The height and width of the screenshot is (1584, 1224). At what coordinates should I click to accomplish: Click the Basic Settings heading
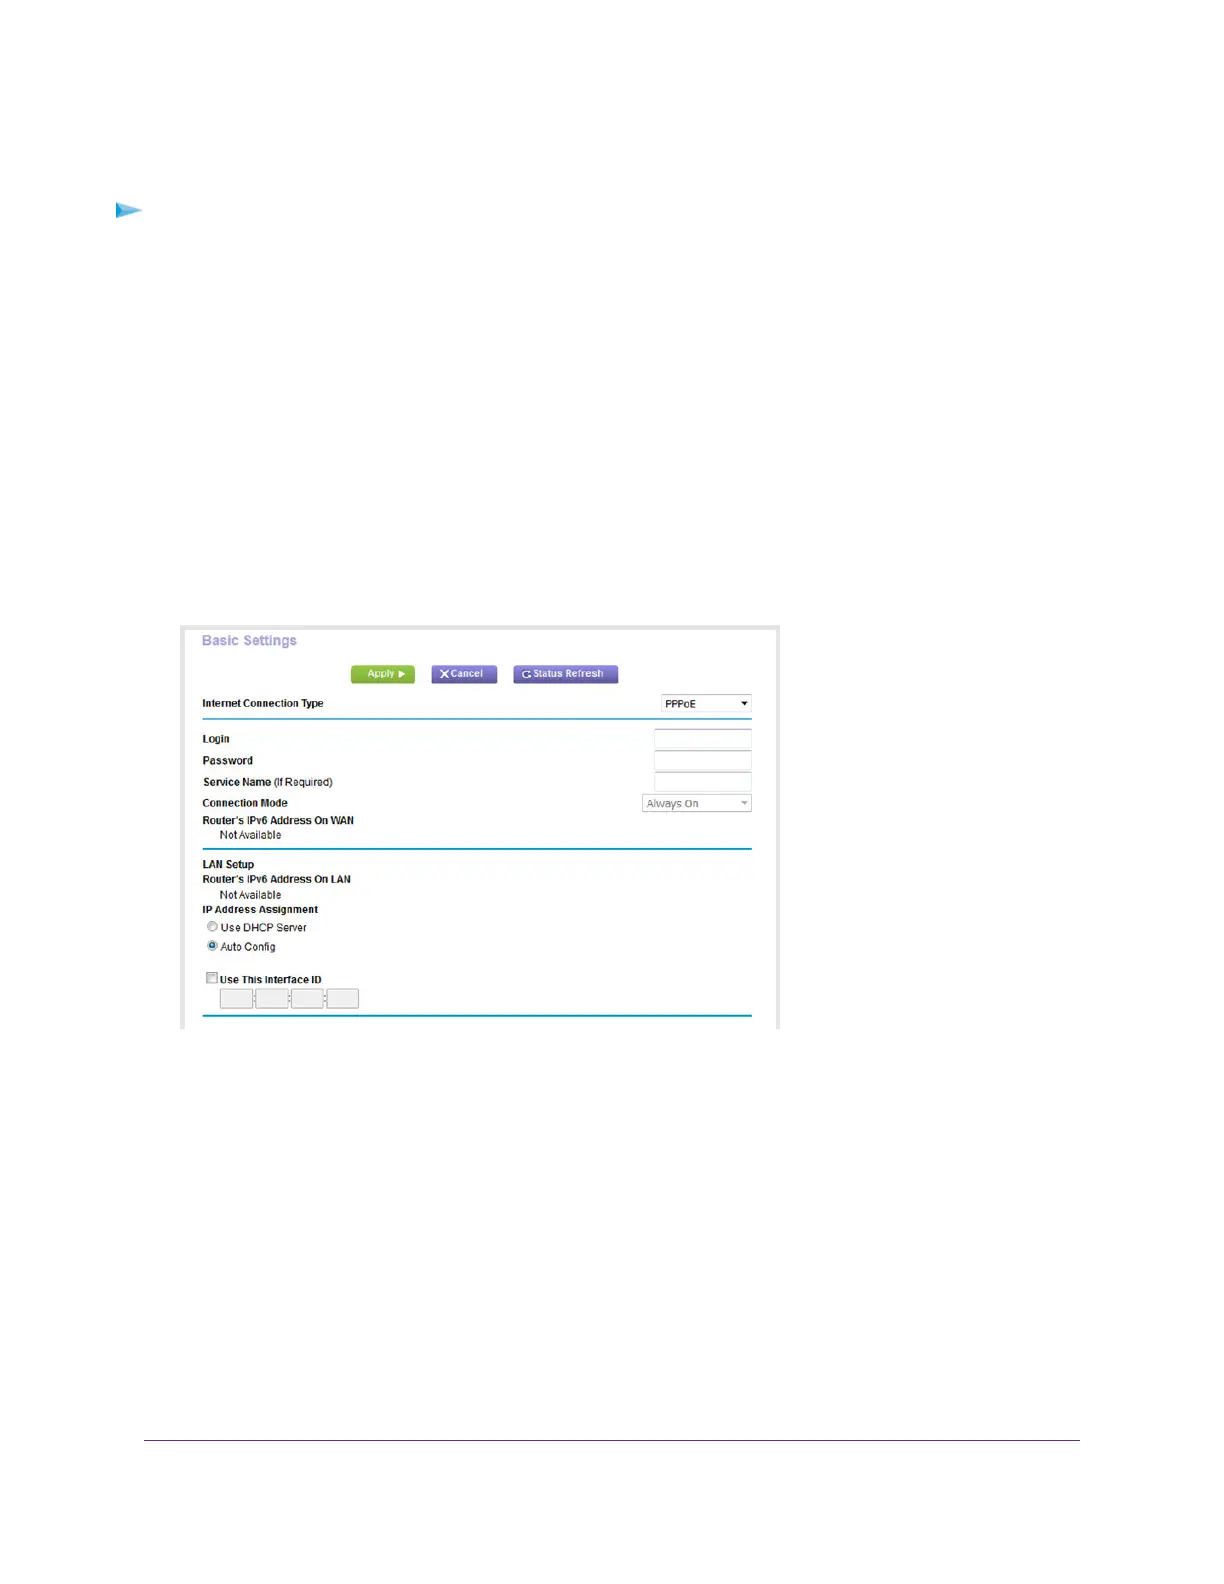249,640
